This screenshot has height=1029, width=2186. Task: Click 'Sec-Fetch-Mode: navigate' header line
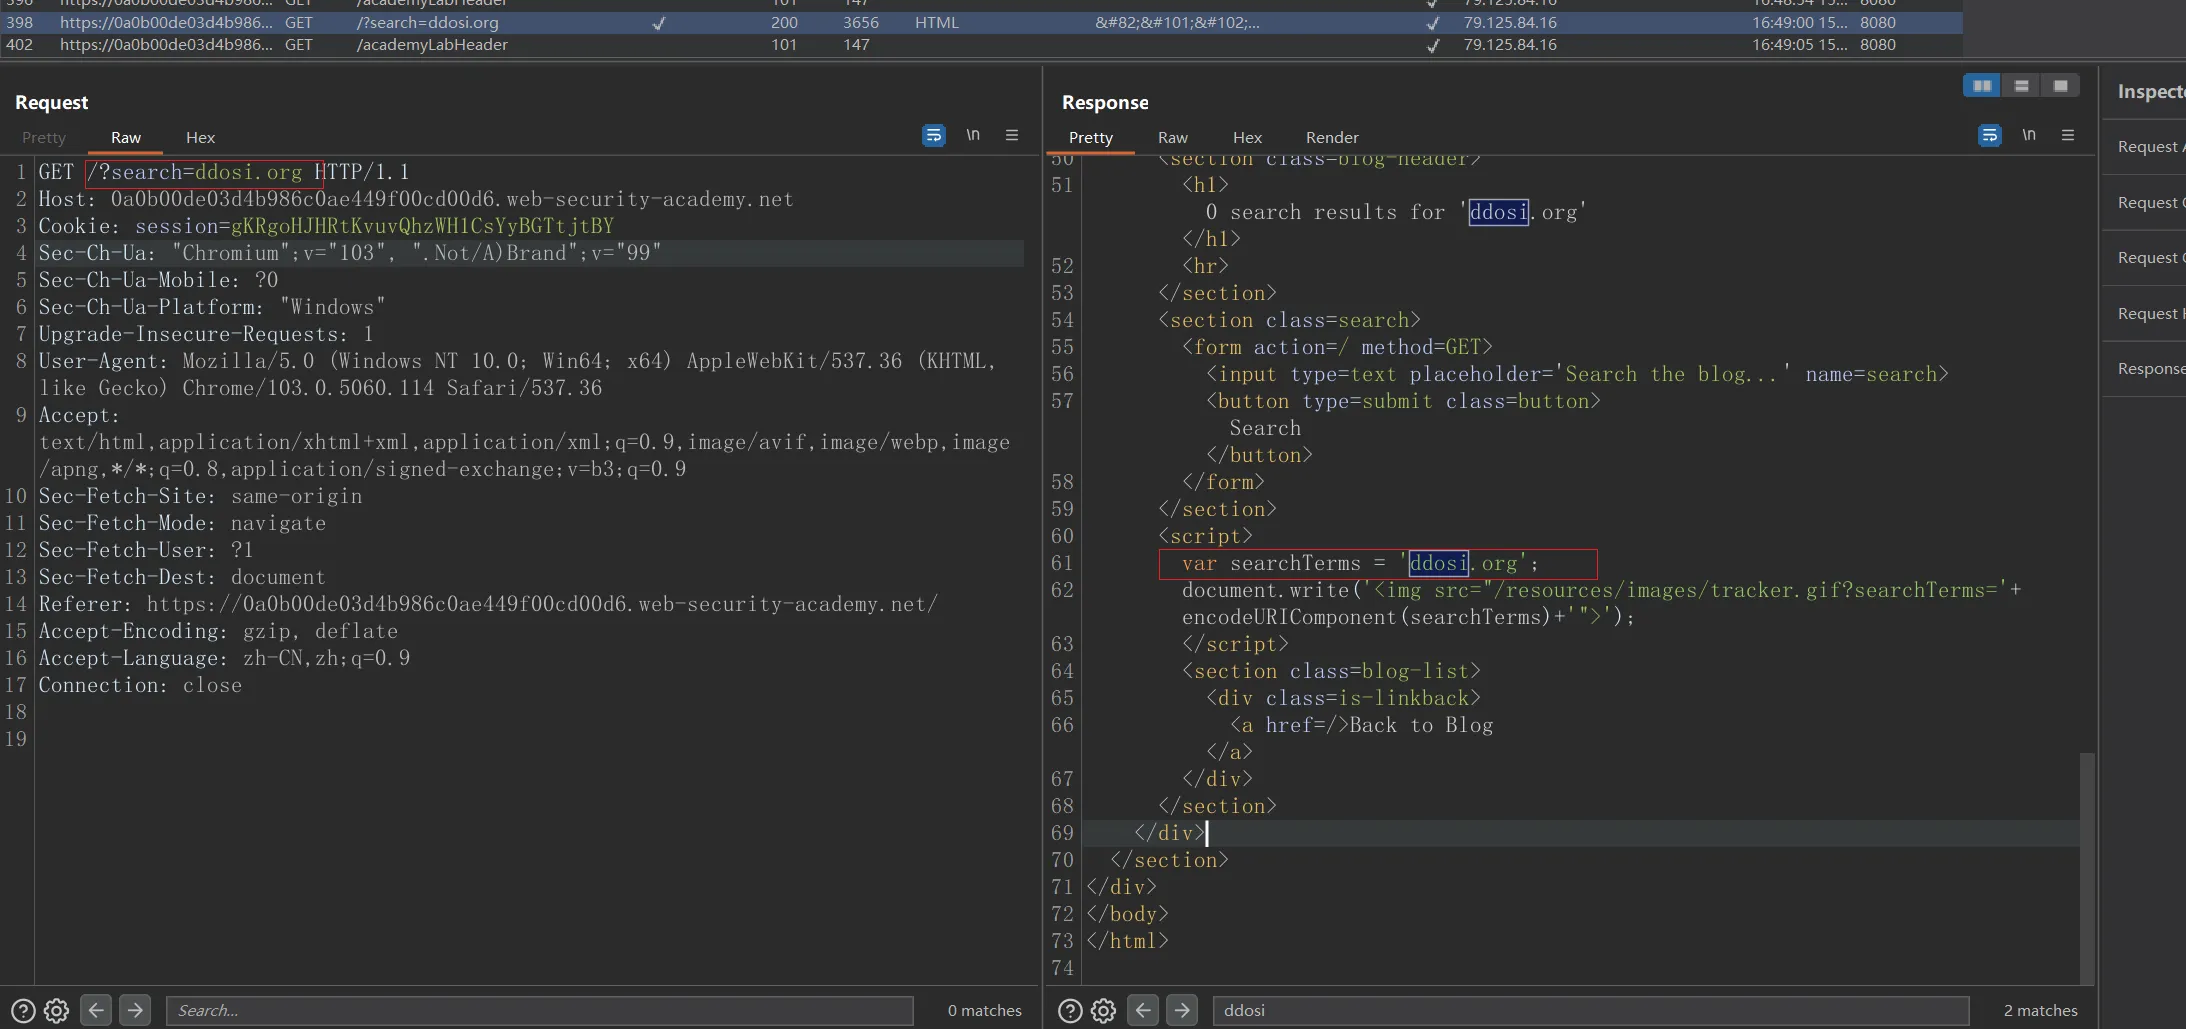pyautogui.click(x=182, y=523)
